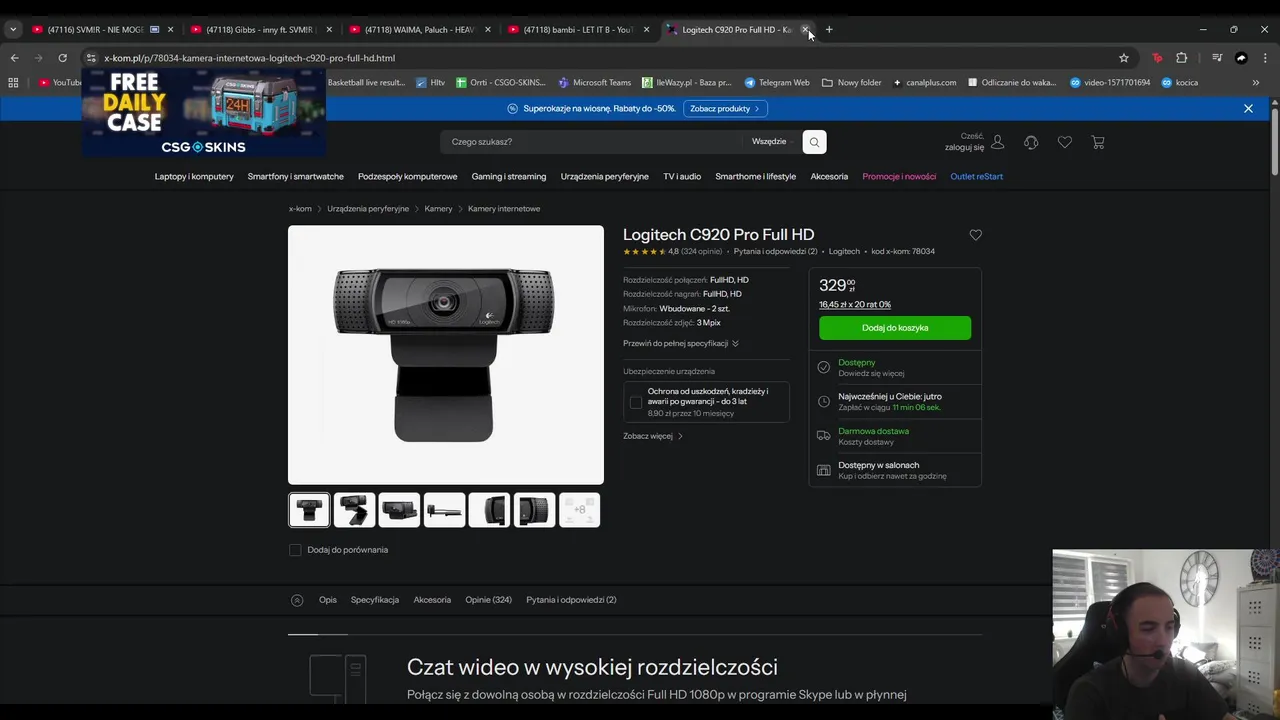1280x720 pixels.
Task: Open Outlet reStart link
Action: pos(977,177)
